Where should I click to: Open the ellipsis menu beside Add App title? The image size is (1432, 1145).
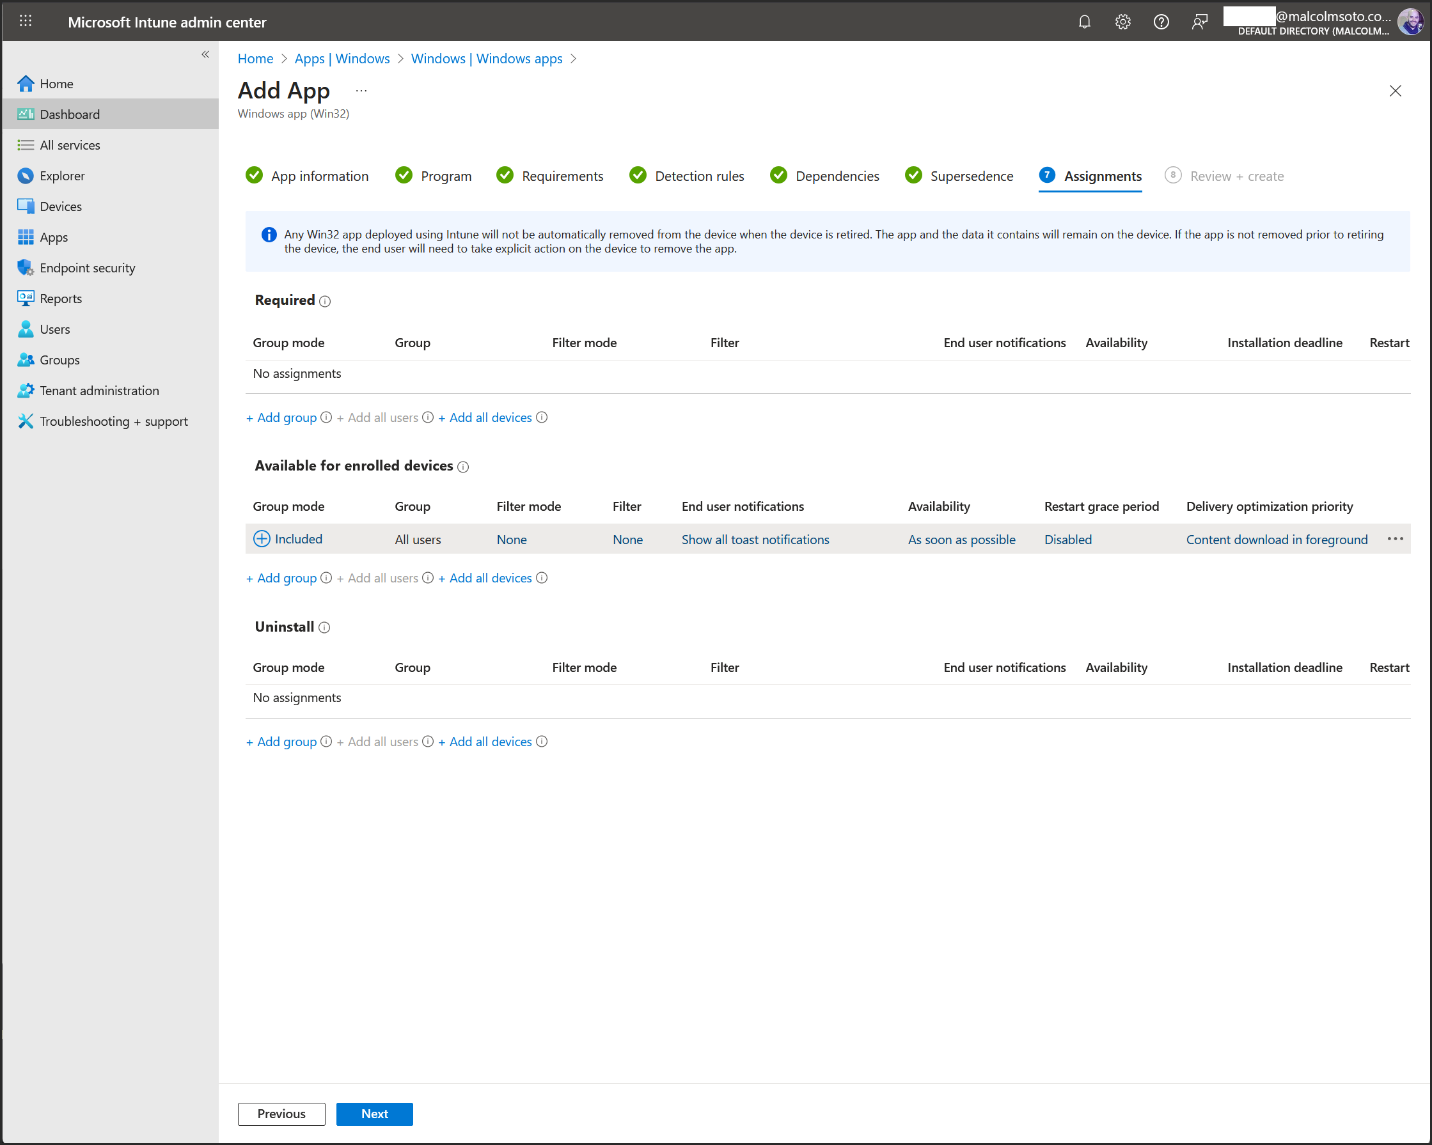(x=361, y=91)
